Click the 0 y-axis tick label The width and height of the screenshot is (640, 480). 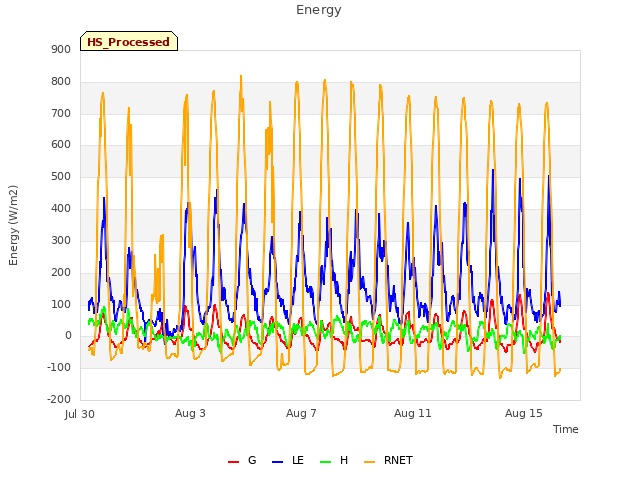(68, 336)
